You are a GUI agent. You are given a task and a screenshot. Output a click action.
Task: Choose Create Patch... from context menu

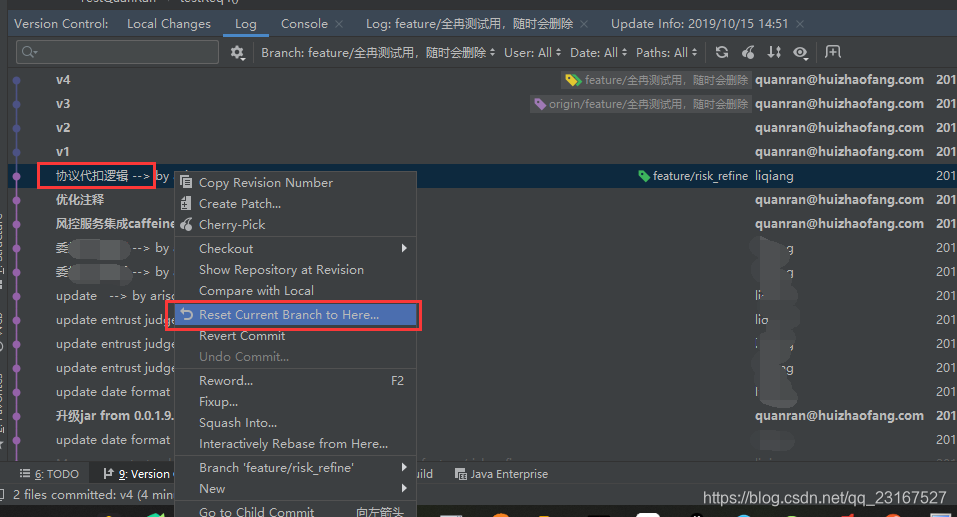click(295, 204)
